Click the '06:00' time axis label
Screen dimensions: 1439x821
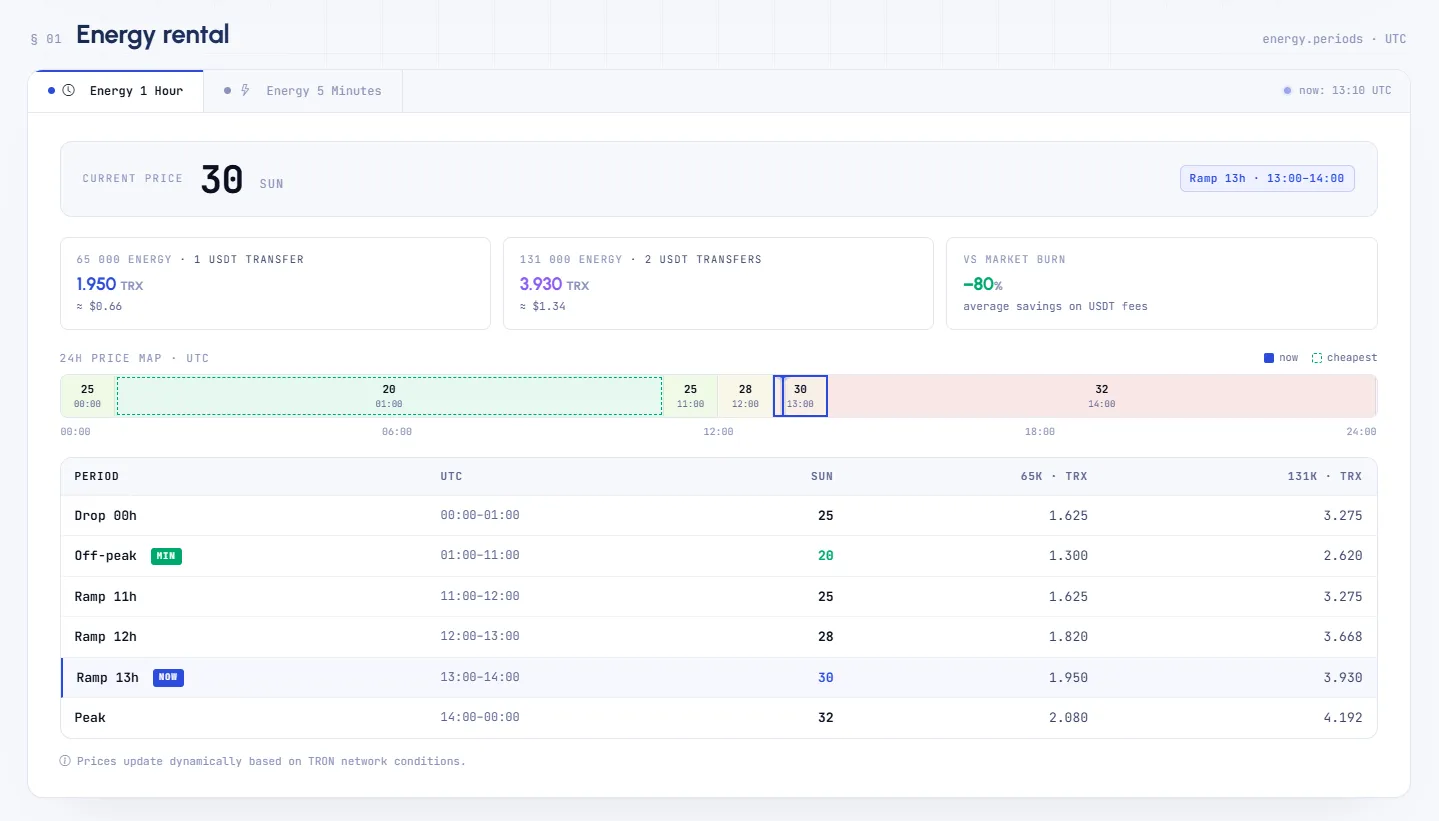[x=396, y=432]
